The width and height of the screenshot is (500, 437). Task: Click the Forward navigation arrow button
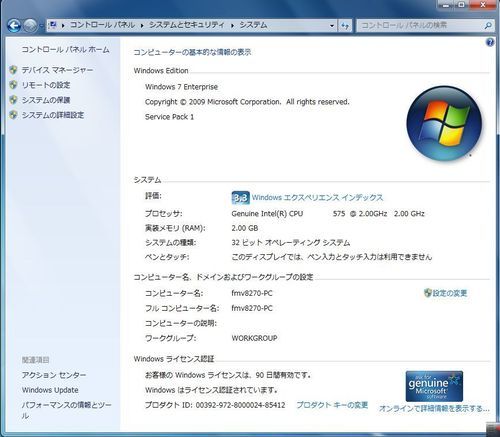[x=30, y=25]
